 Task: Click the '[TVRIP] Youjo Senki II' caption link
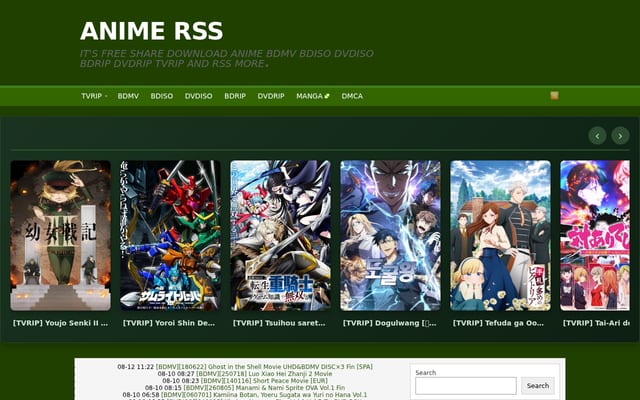coord(60,323)
